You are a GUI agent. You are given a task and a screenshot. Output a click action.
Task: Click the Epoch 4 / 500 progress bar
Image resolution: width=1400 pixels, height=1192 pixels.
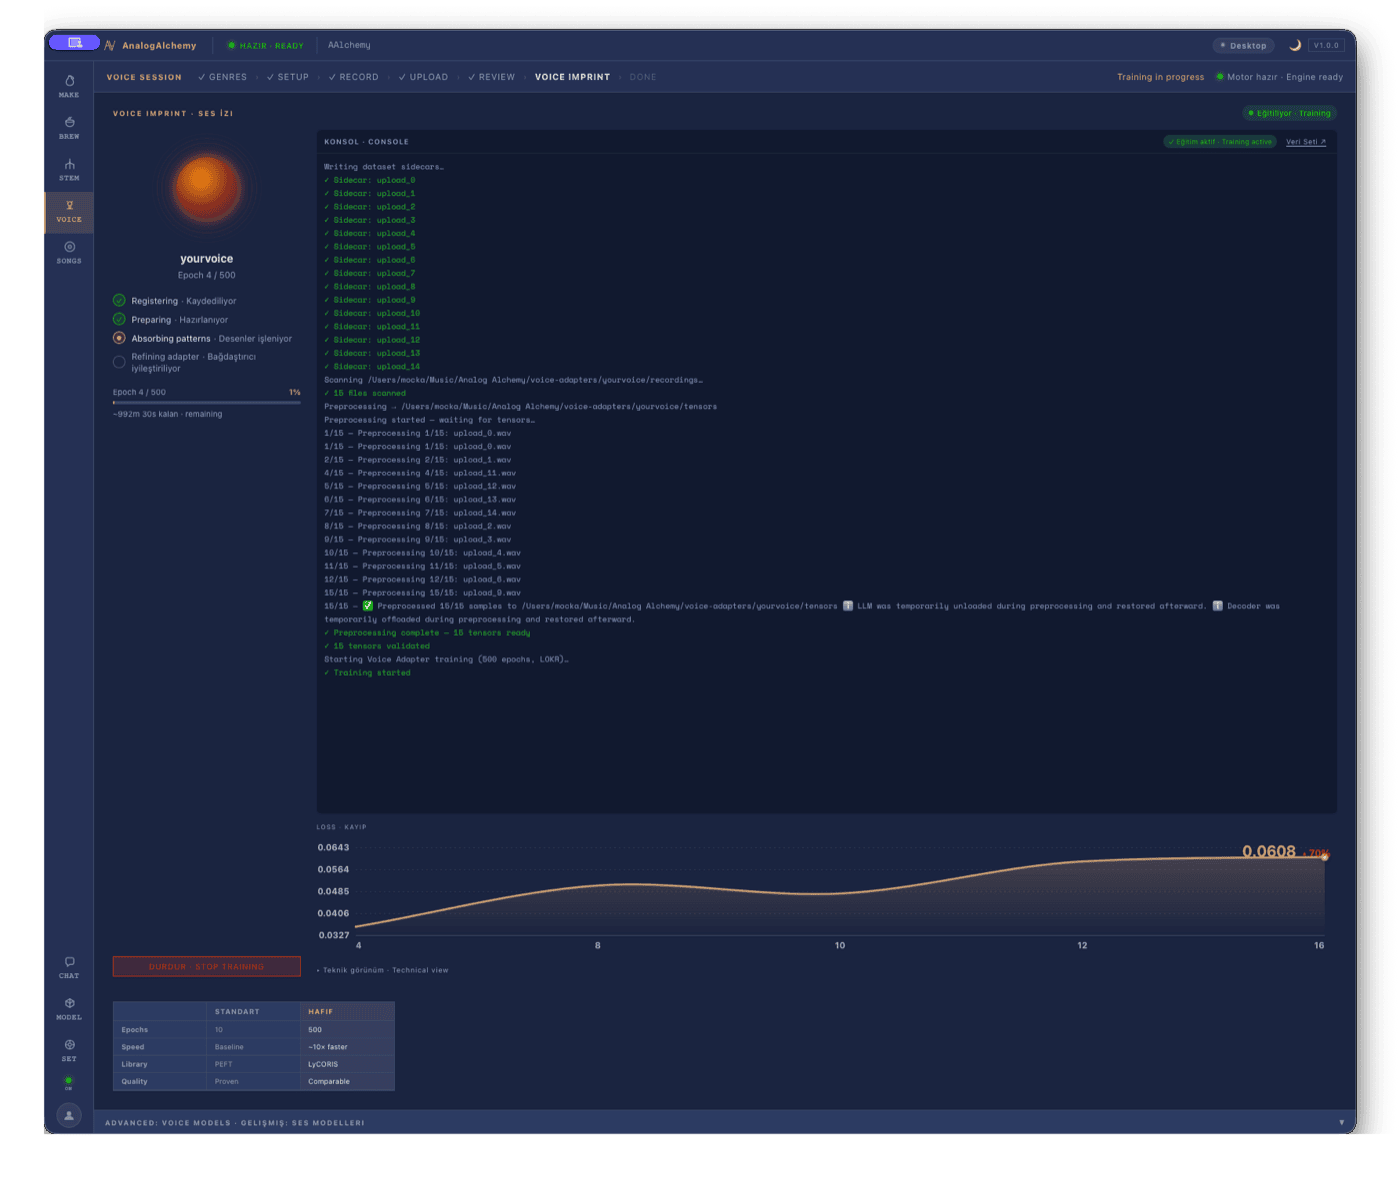pyautogui.click(x=207, y=403)
